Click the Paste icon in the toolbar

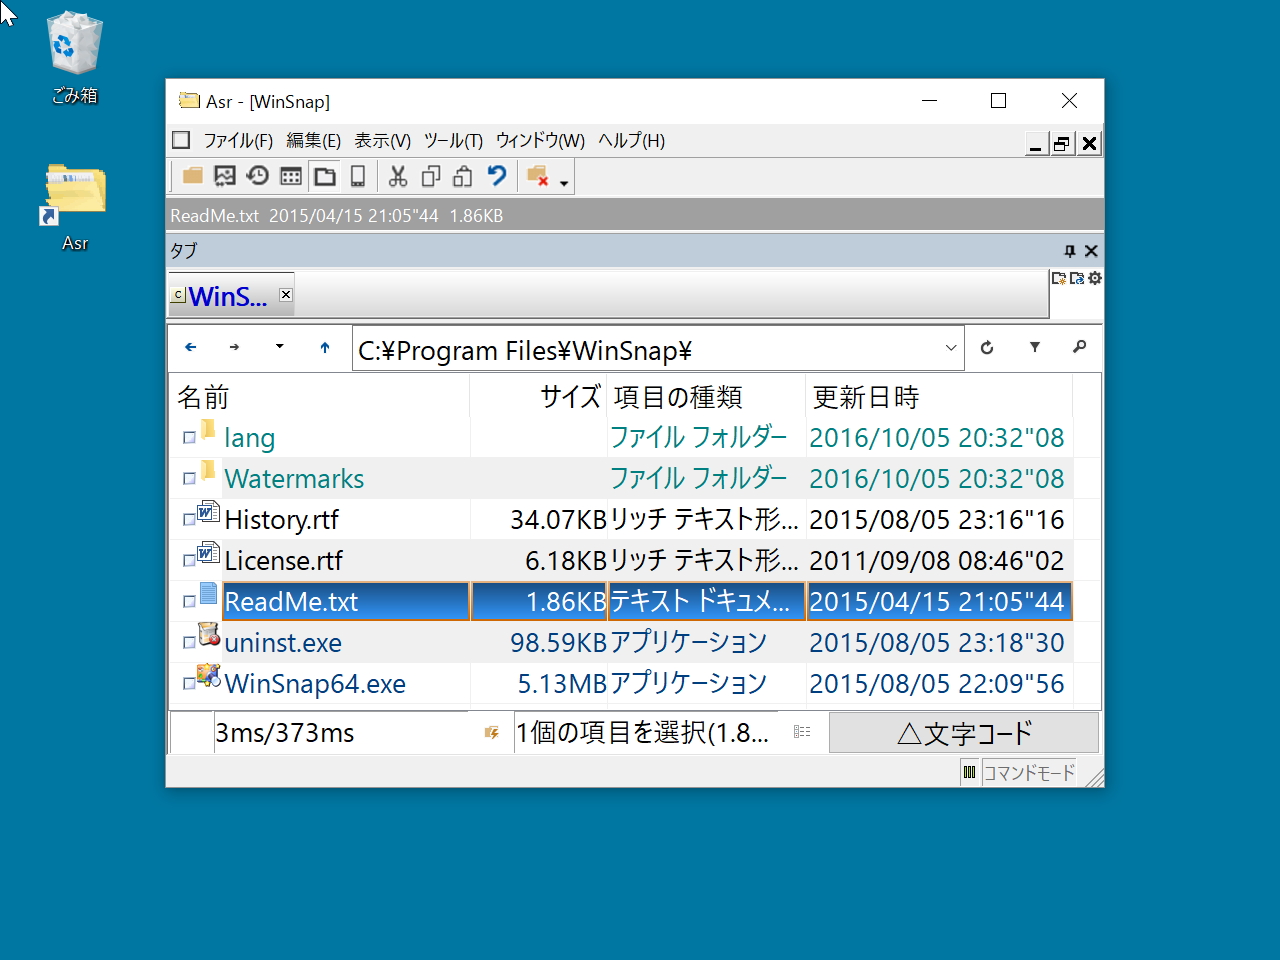461,176
